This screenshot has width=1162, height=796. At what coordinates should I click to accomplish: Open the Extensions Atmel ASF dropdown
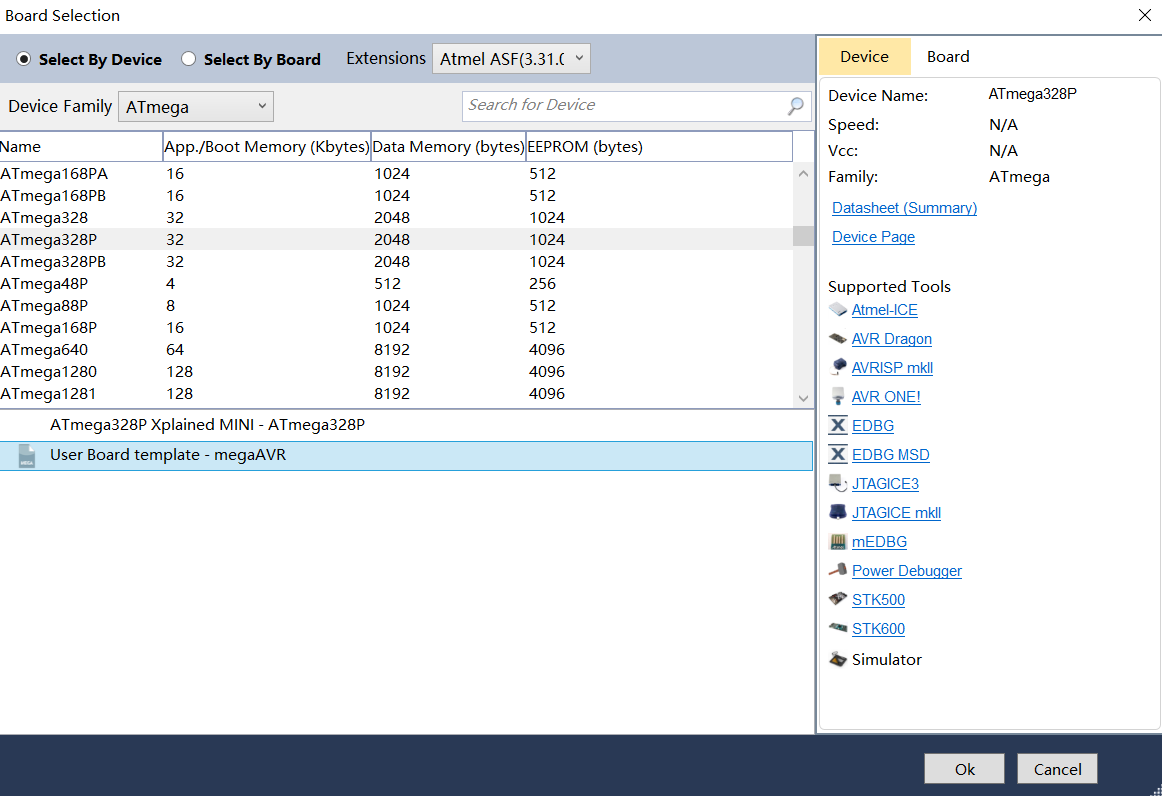[x=511, y=59]
